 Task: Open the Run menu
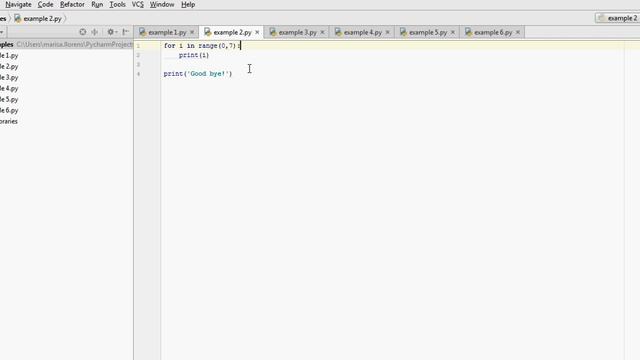pos(97,4)
